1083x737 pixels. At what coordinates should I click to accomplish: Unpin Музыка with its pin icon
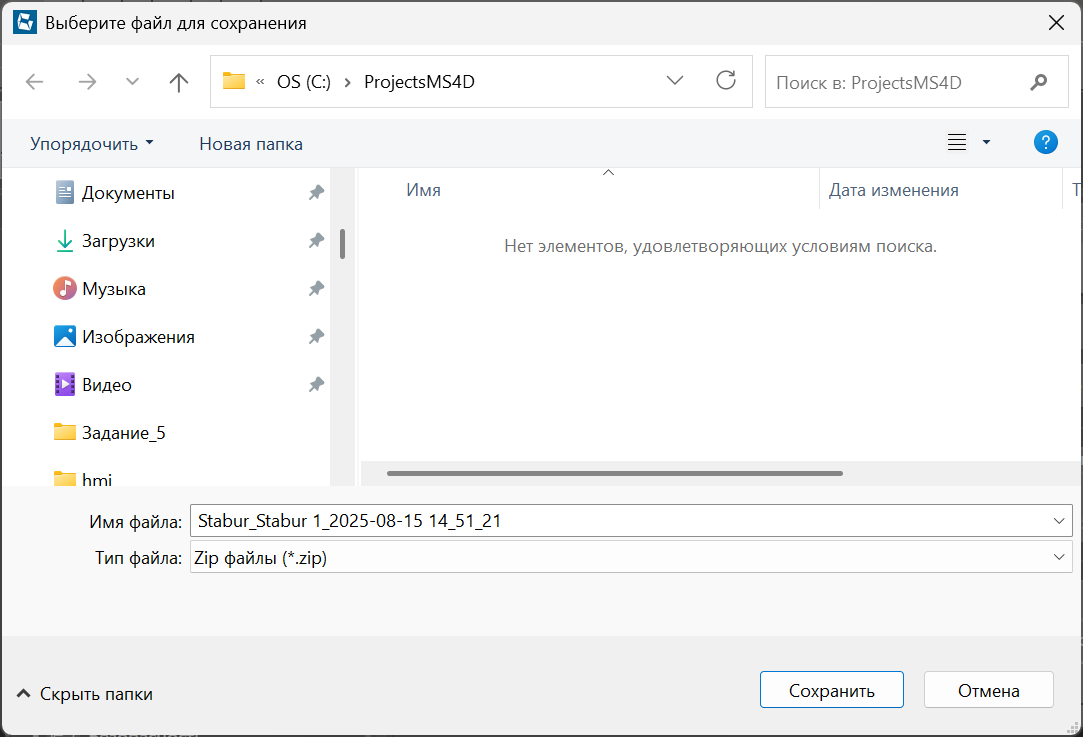click(316, 289)
